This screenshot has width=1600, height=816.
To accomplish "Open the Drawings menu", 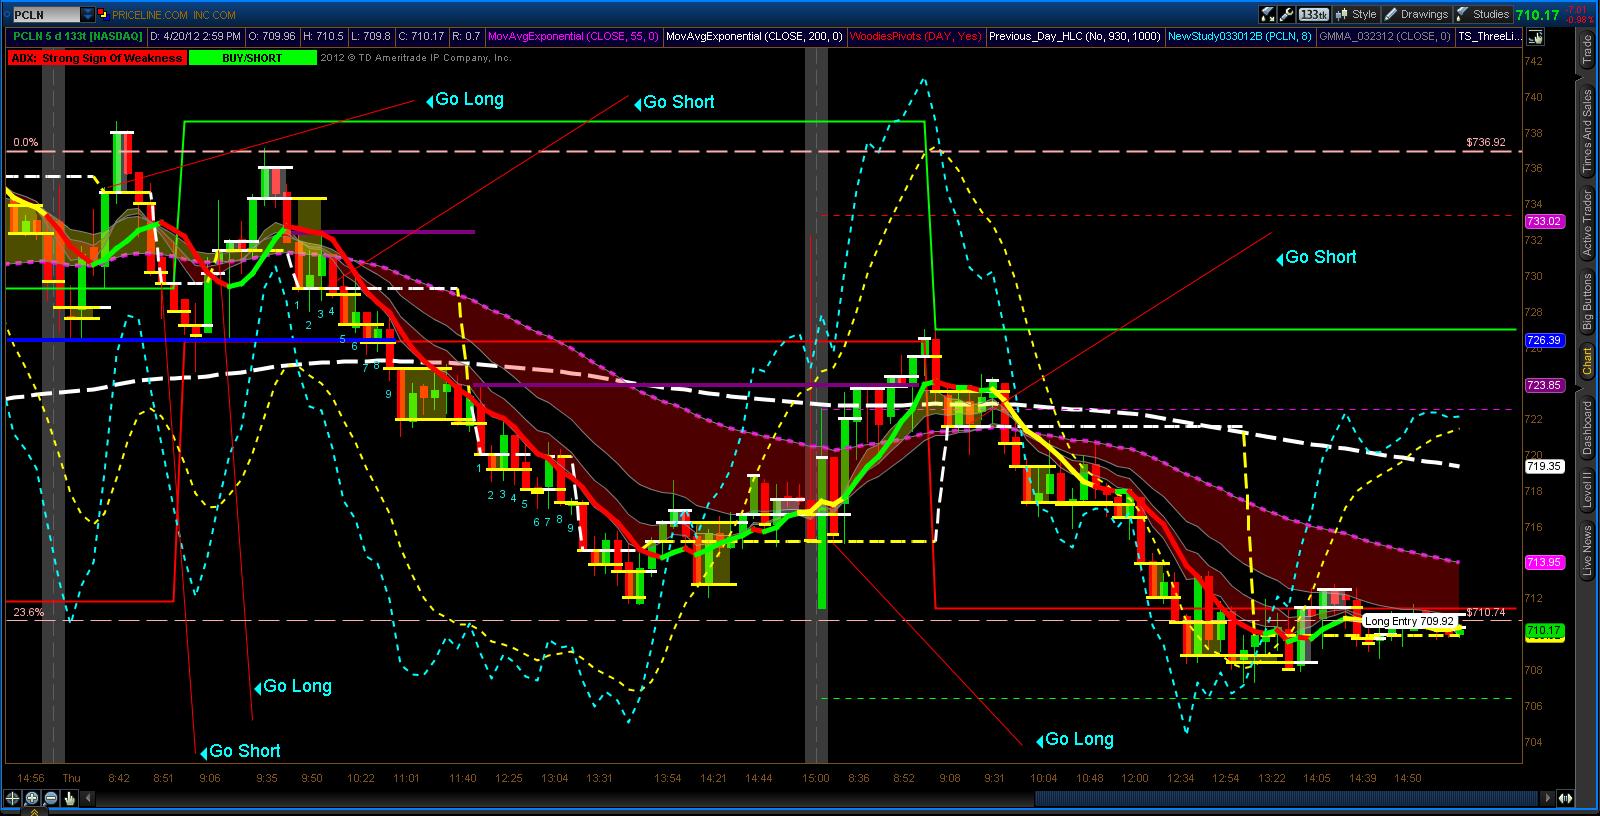I will pos(1416,15).
